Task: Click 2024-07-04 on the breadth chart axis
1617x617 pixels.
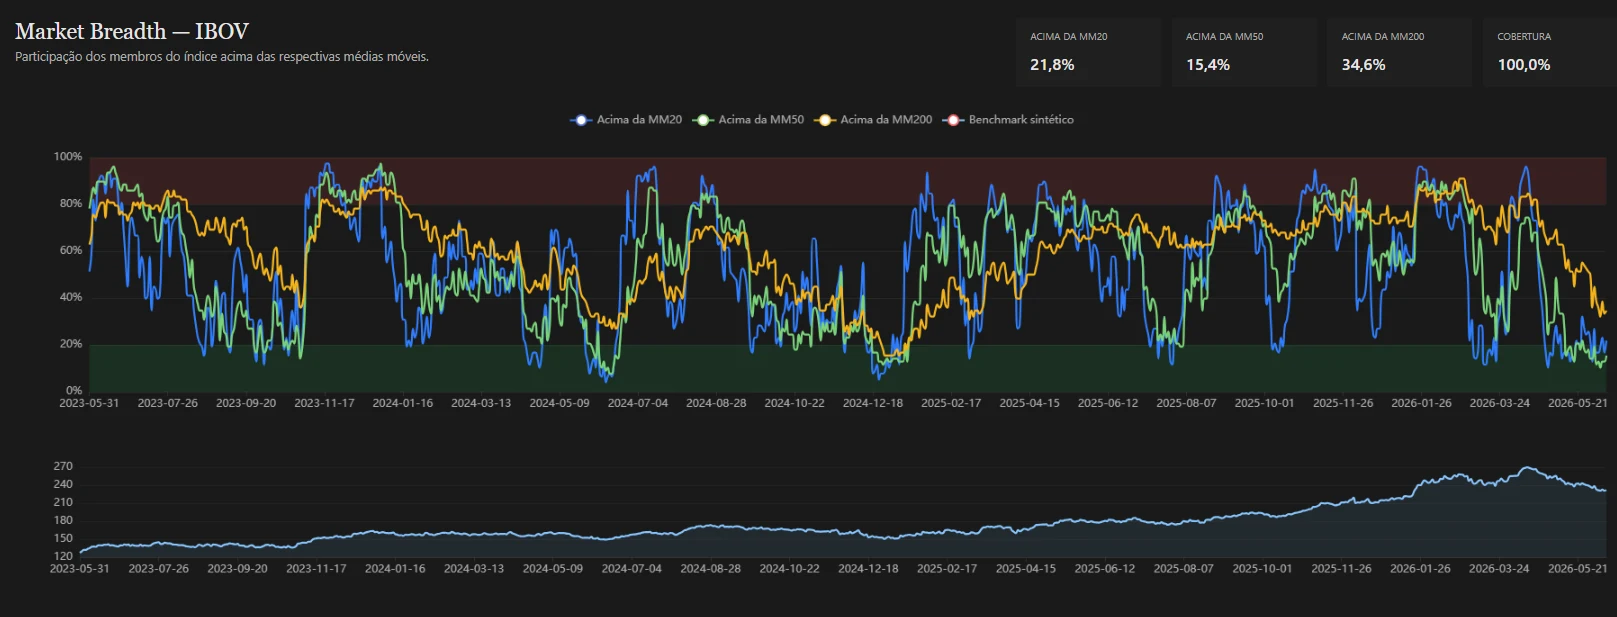Action: point(638,403)
